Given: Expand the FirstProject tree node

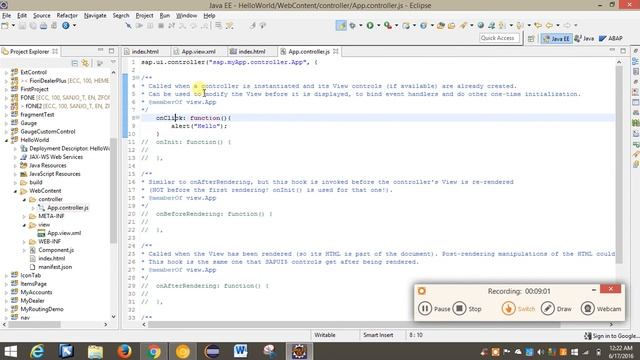Looking at the screenshot, I should tap(6, 89).
